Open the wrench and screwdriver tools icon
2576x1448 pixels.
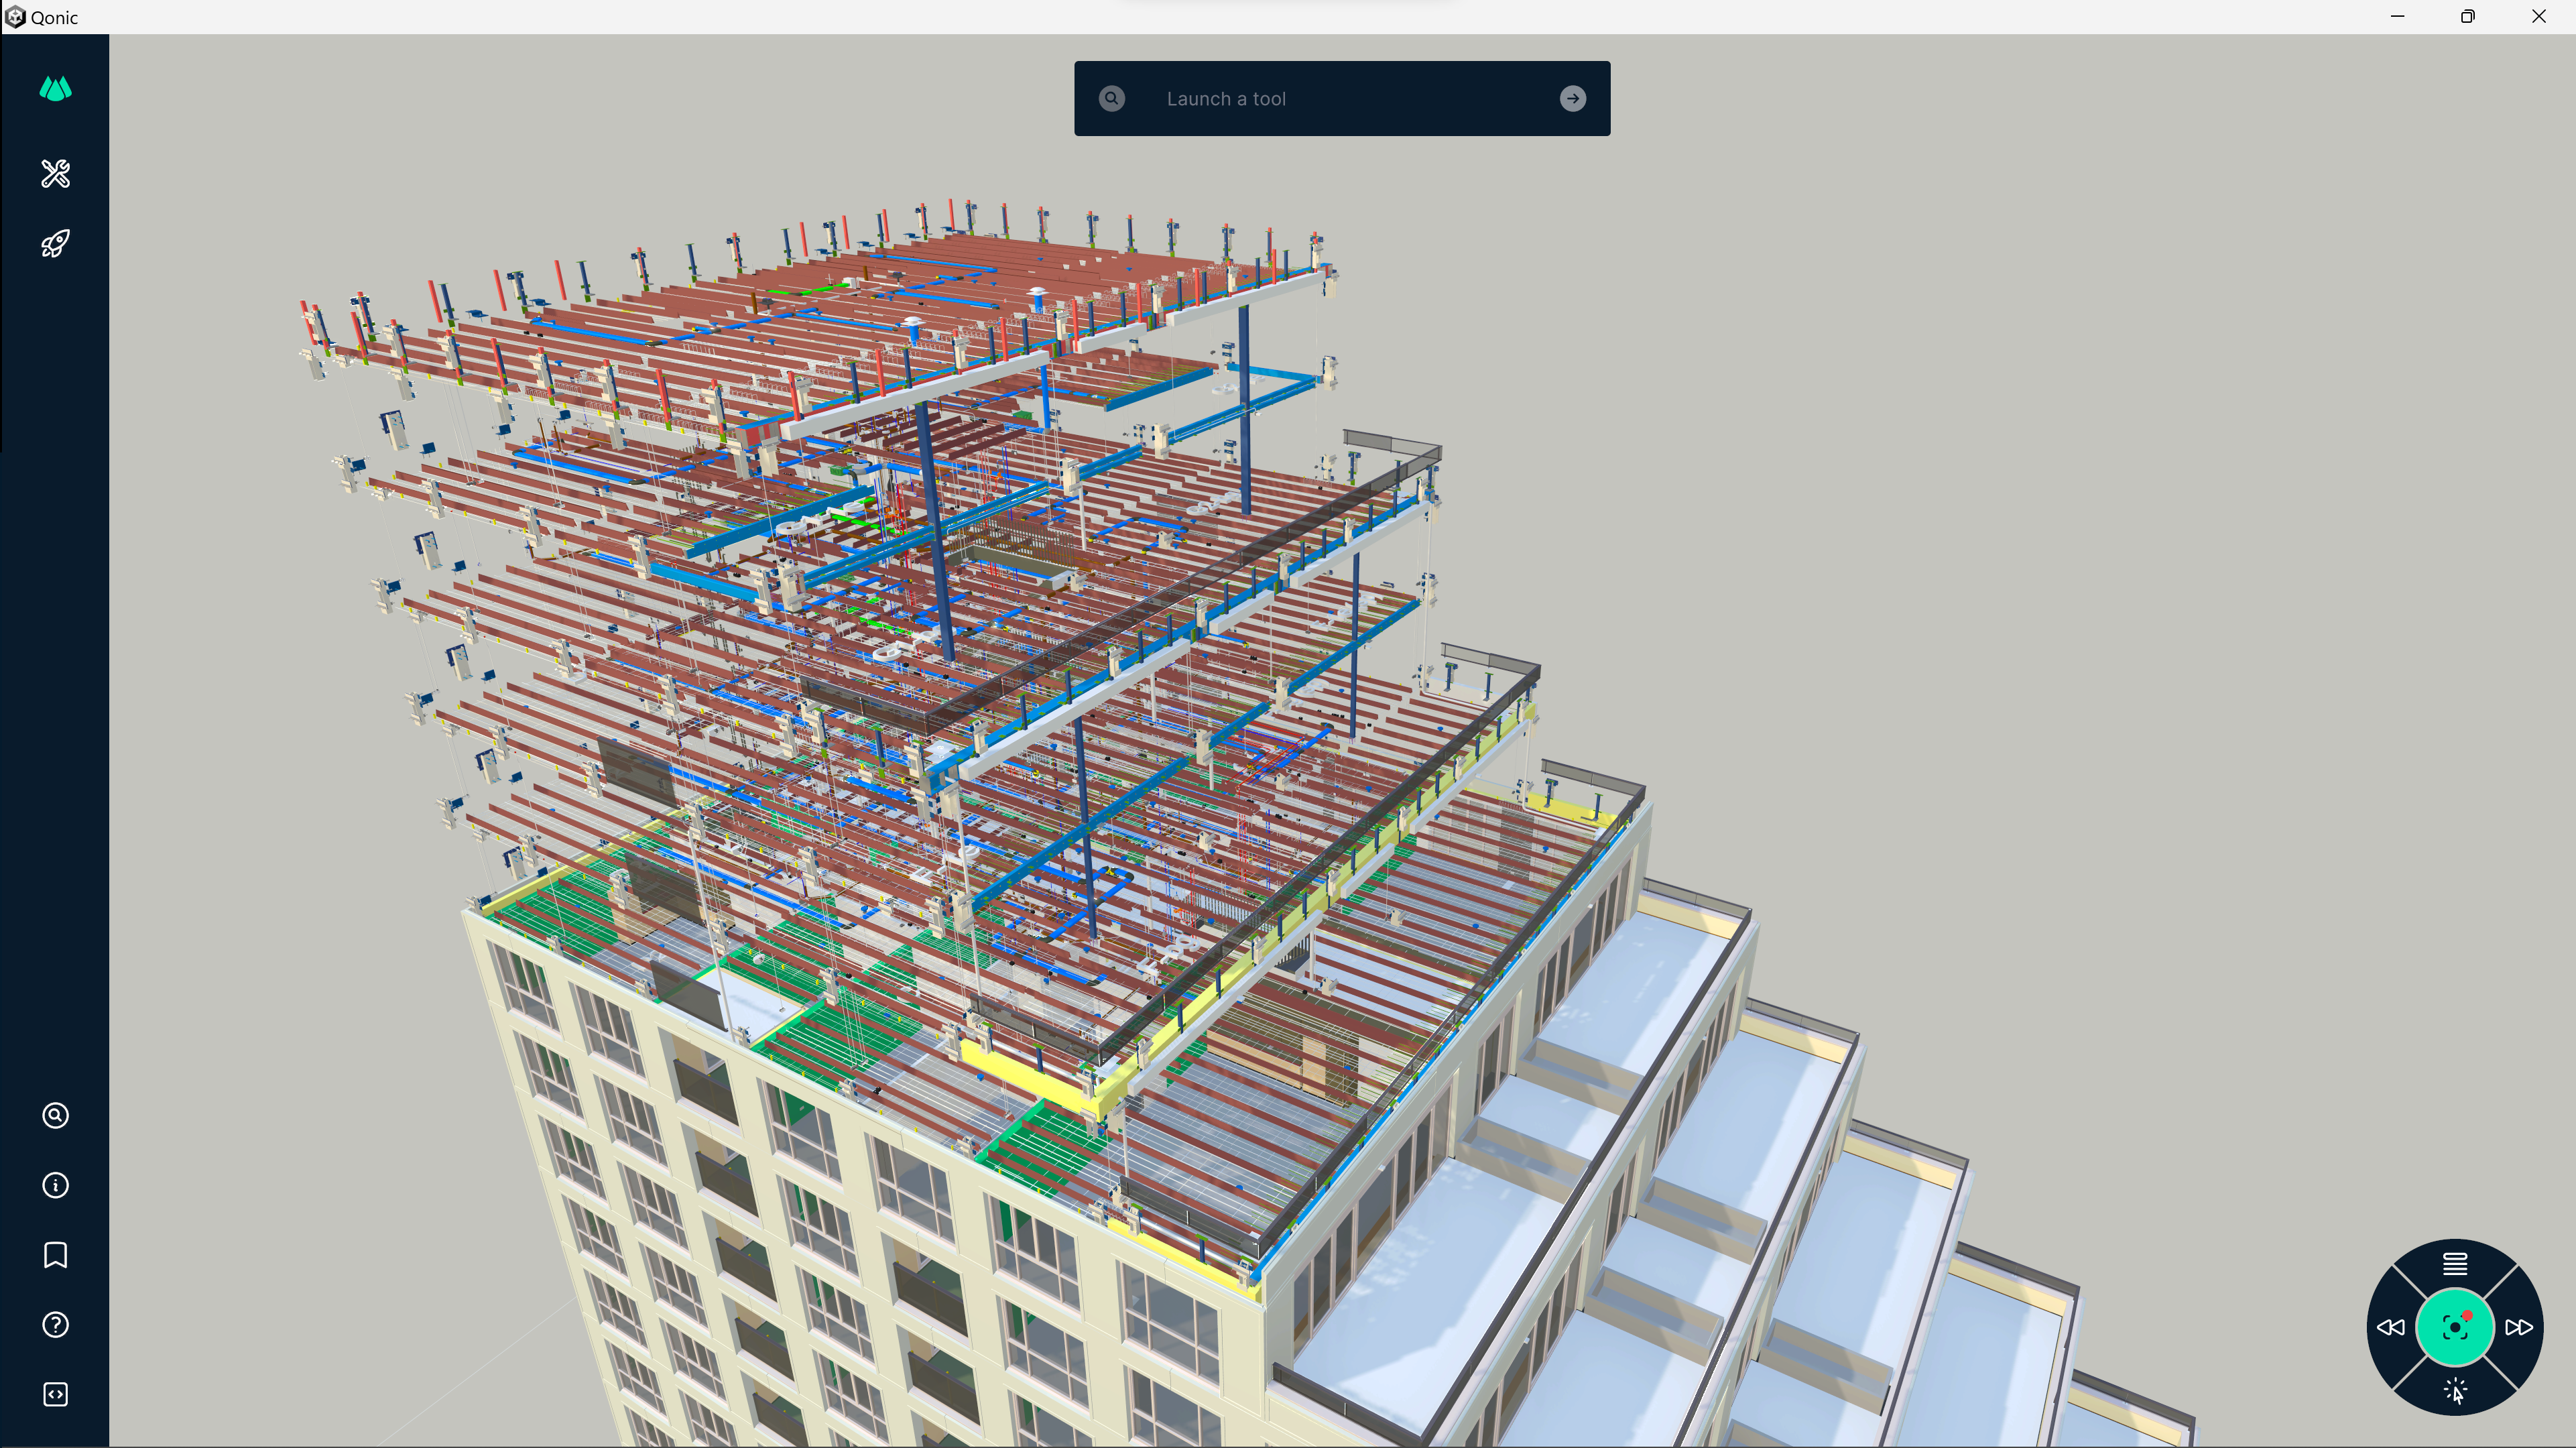point(55,174)
